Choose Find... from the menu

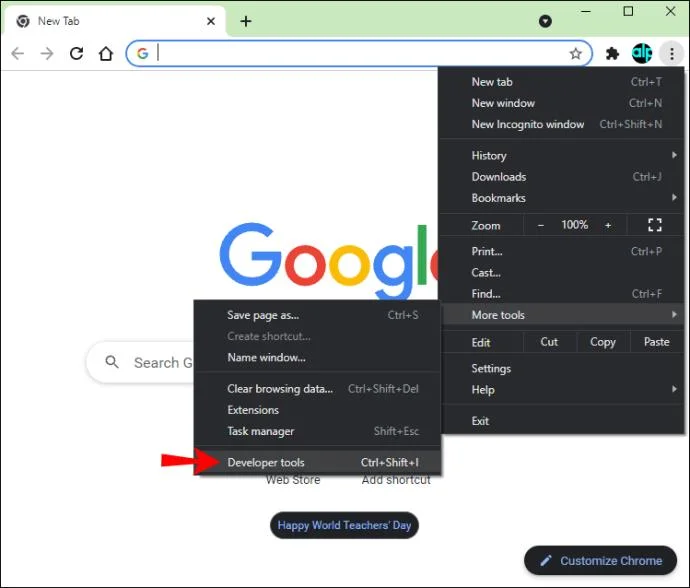pos(562,294)
